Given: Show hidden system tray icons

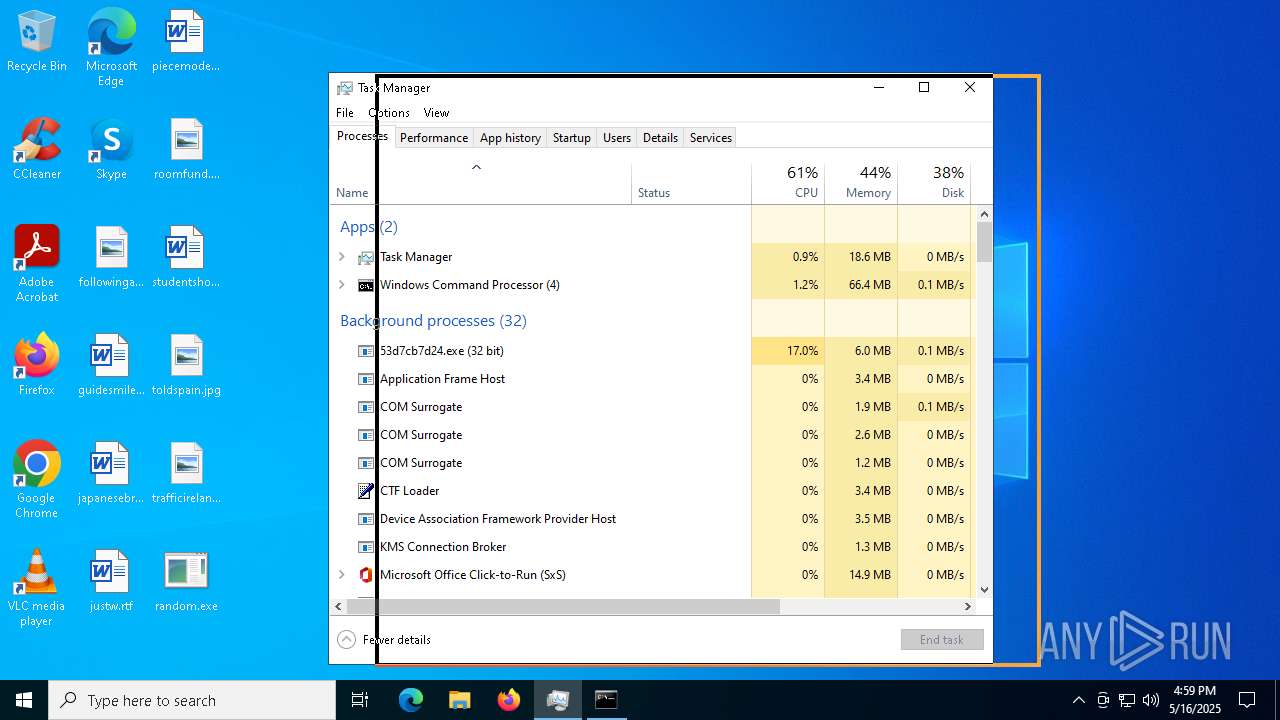Looking at the screenshot, I should point(1078,700).
